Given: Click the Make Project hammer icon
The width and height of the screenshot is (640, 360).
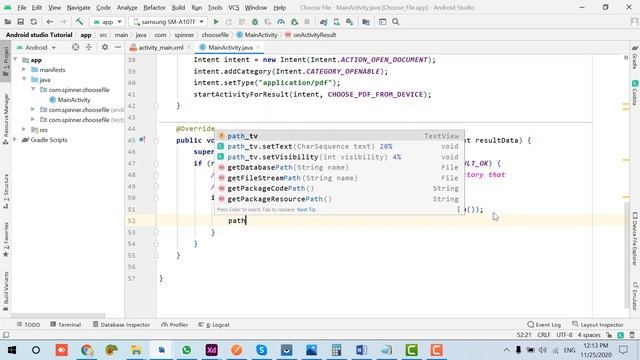Looking at the screenshot, I should tap(79, 22).
